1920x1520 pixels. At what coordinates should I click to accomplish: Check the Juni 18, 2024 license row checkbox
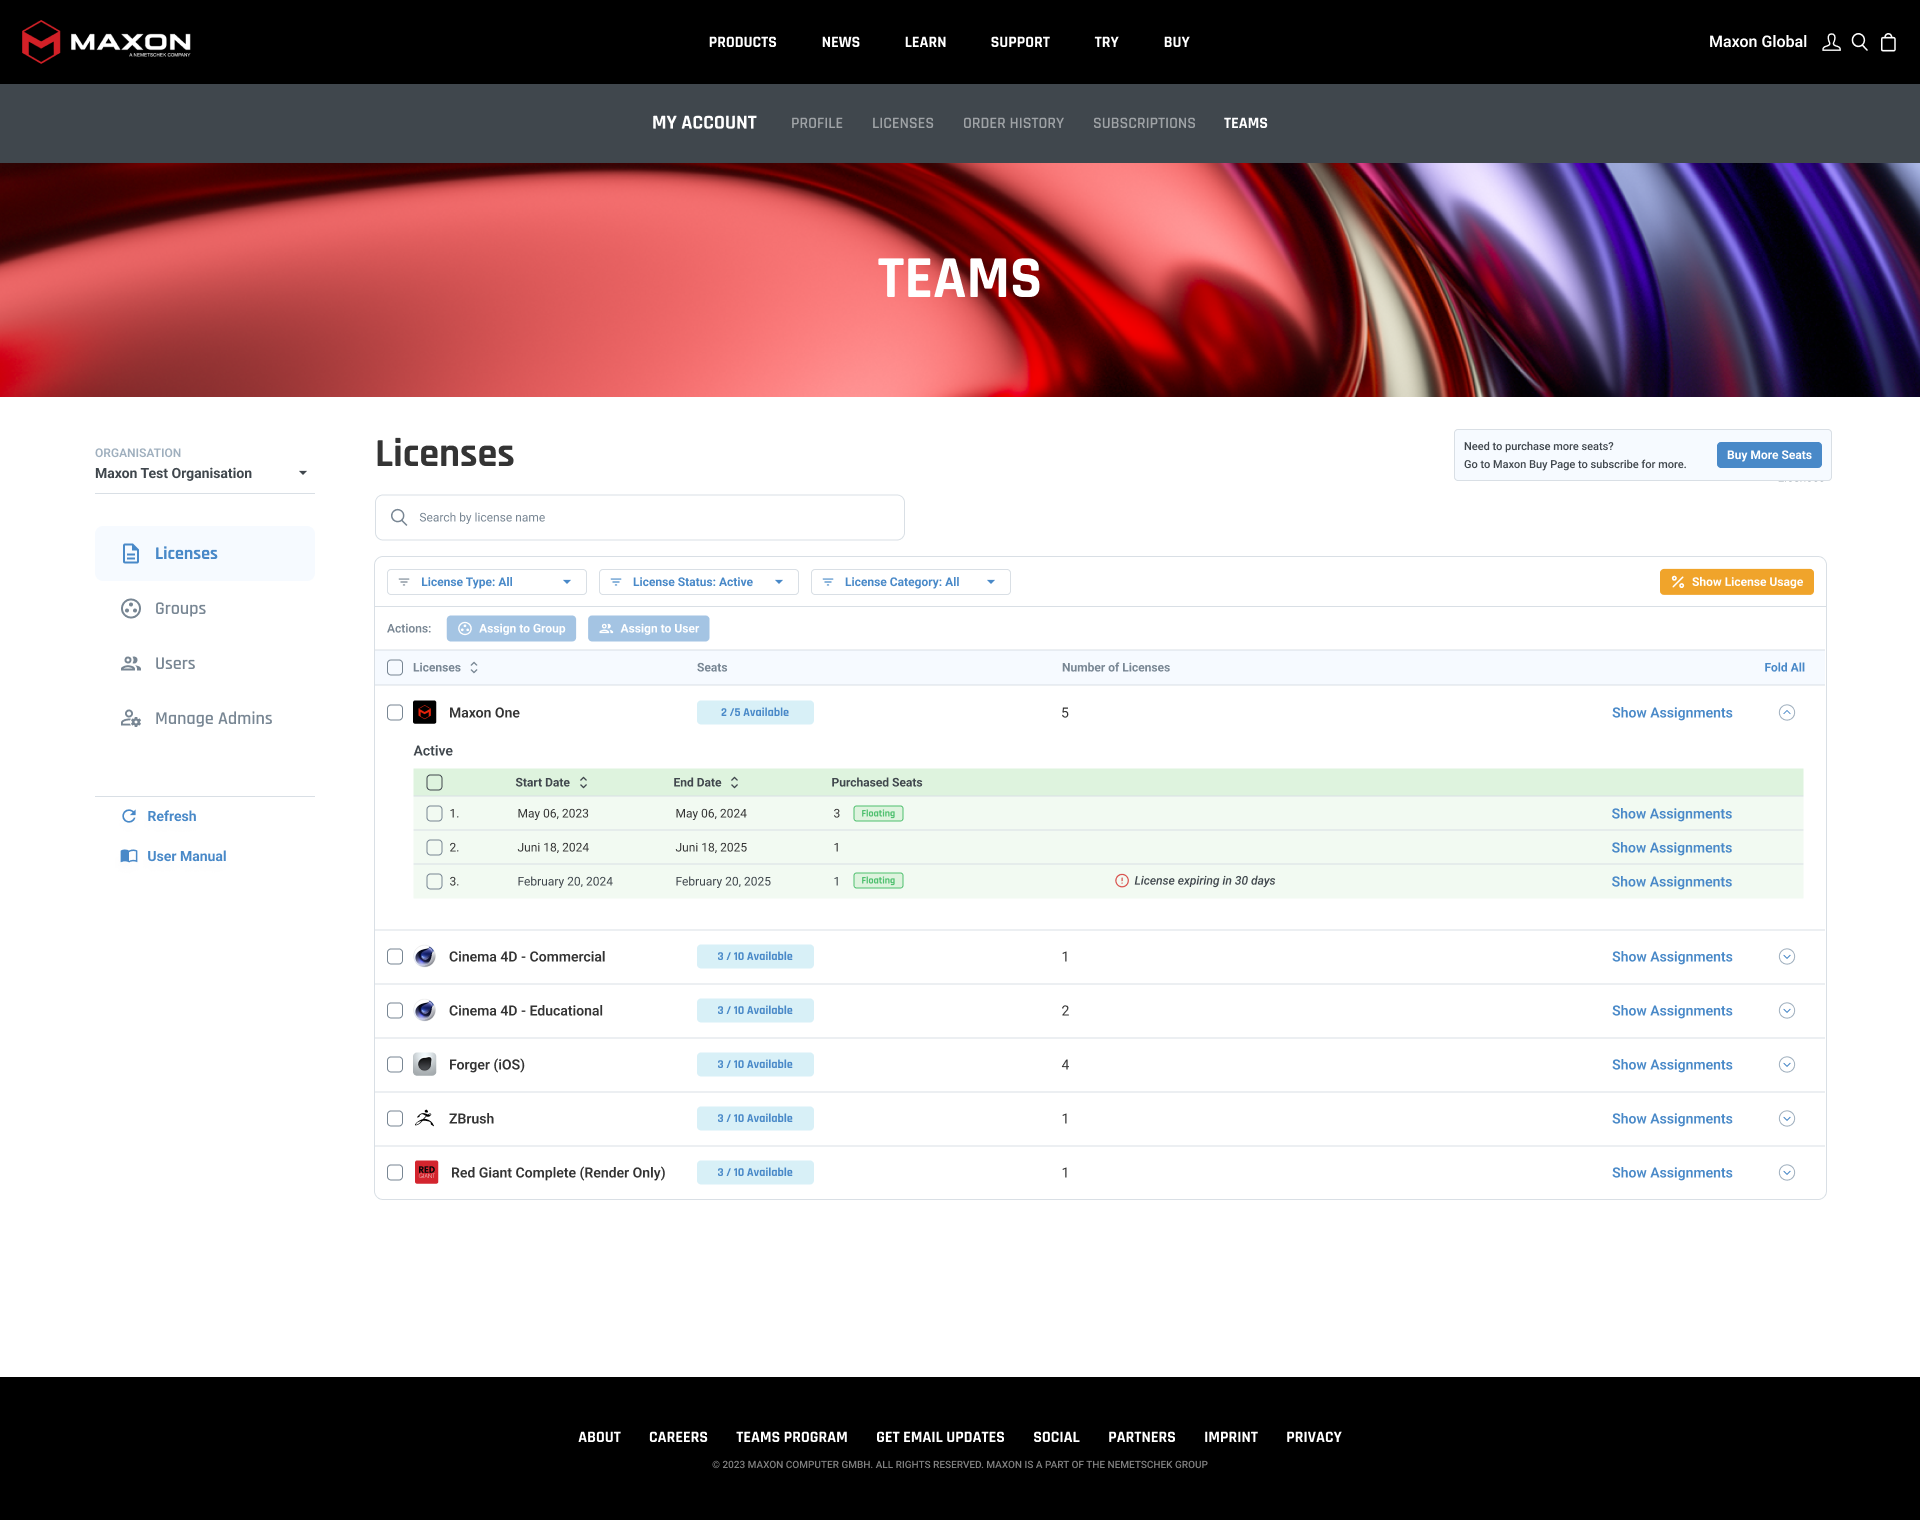click(x=434, y=847)
